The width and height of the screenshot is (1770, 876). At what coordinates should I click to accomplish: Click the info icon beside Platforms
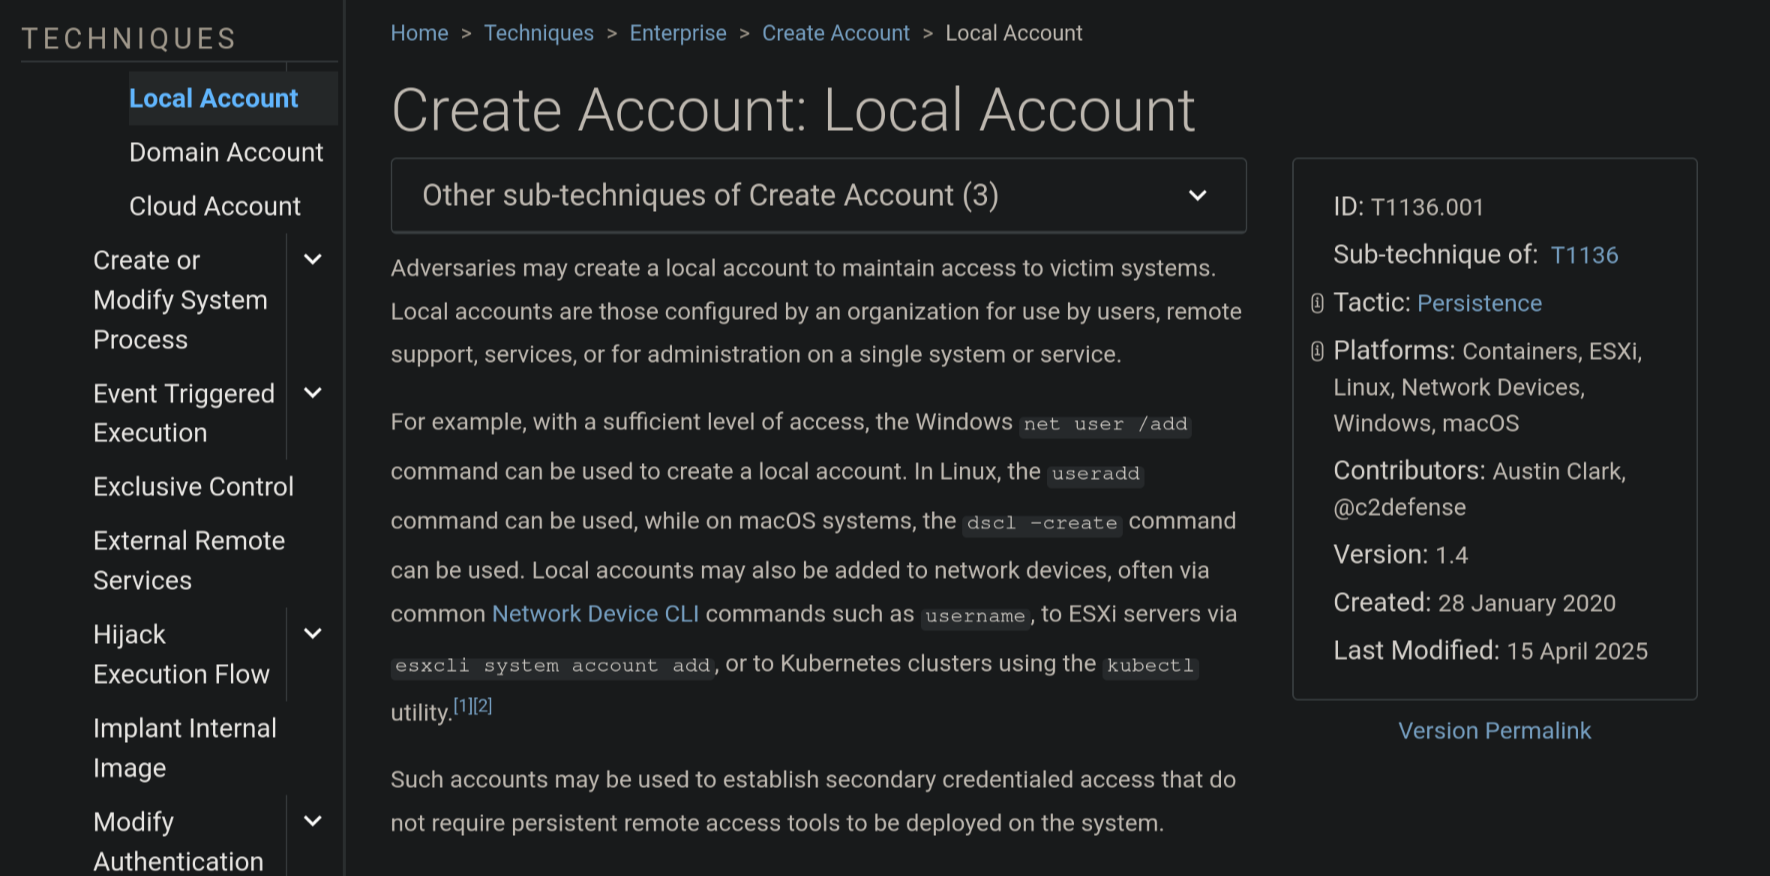1317,351
